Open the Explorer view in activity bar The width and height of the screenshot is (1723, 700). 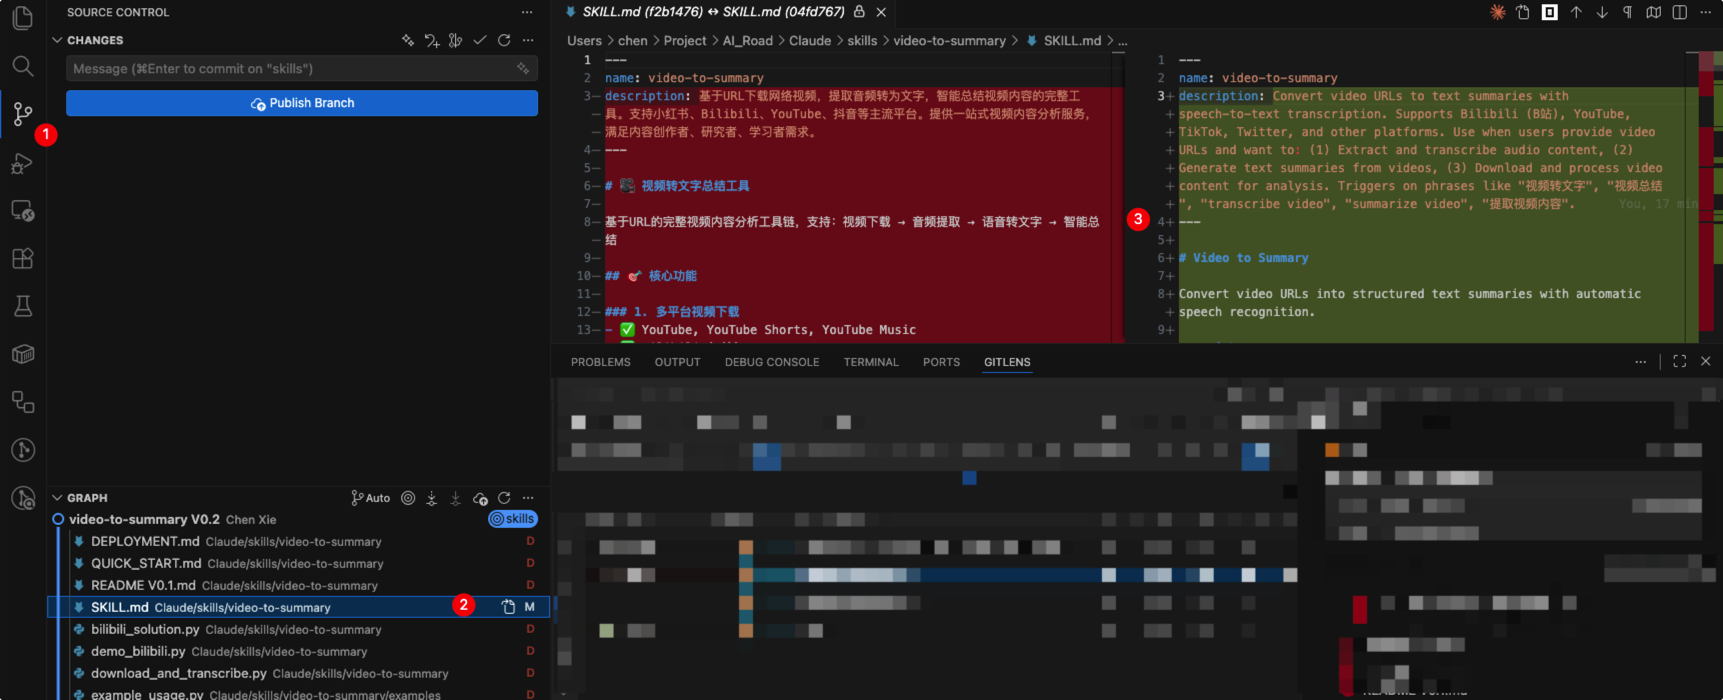click(22, 18)
